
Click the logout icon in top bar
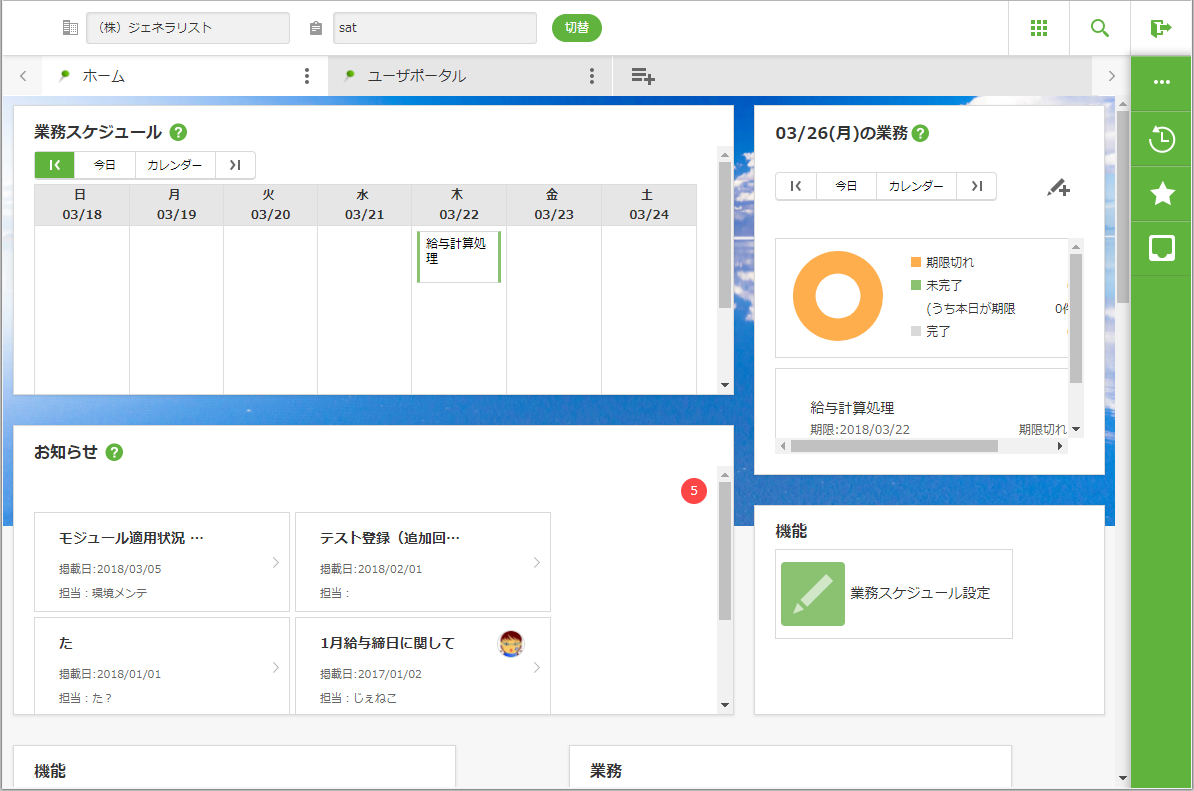click(x=1161, y=28)
